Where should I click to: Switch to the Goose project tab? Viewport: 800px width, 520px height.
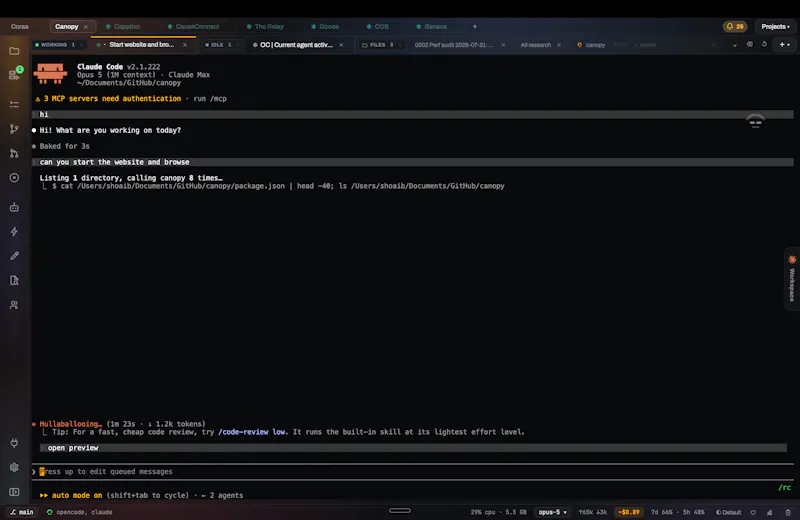pyautogui.click(x=325, y=27)
